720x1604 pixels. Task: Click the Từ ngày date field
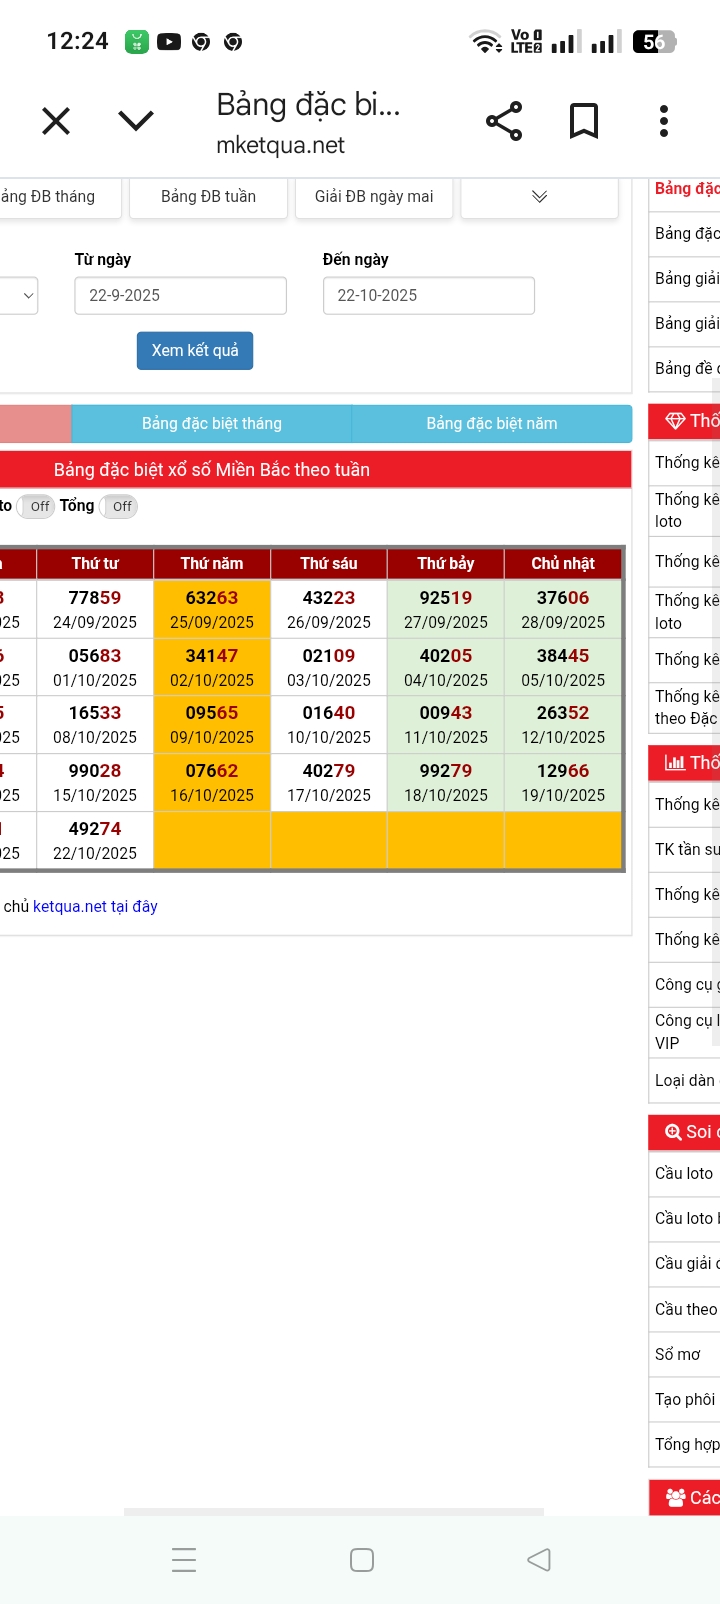(x=180, y=296)
